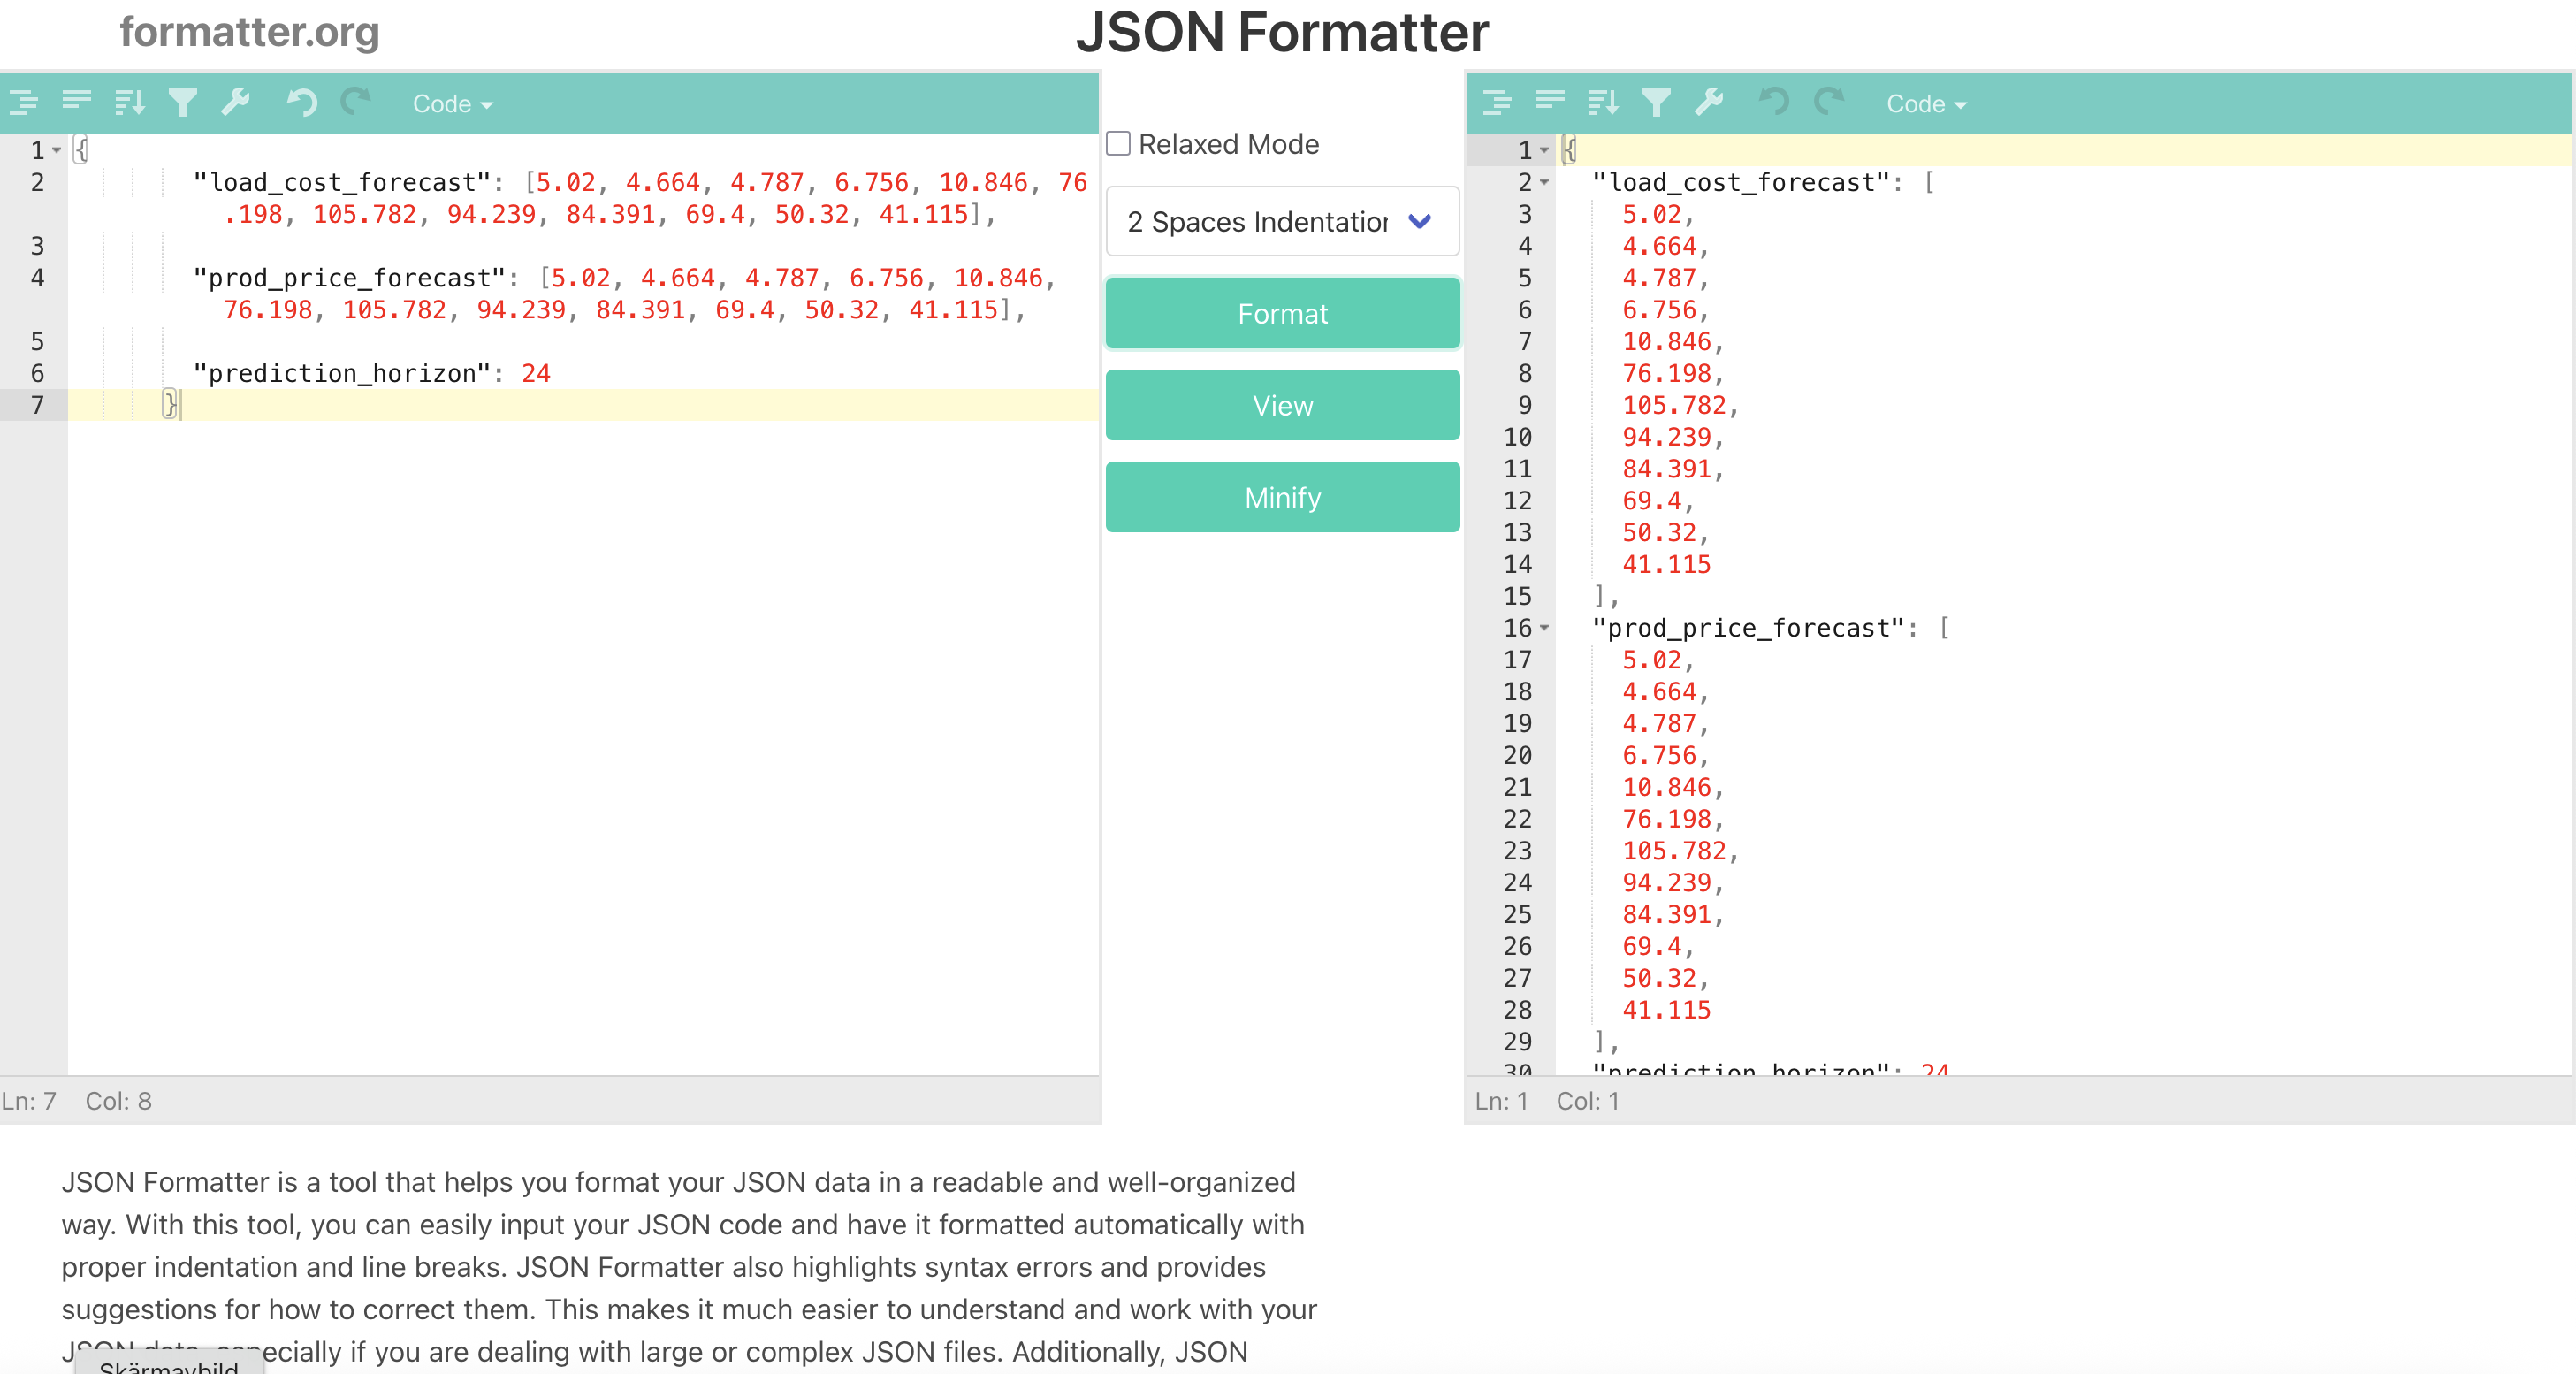This screenshot has width=2576, height=1374.
Task: Click compact JSON icon in right editor
Action: click(1550, 100)
